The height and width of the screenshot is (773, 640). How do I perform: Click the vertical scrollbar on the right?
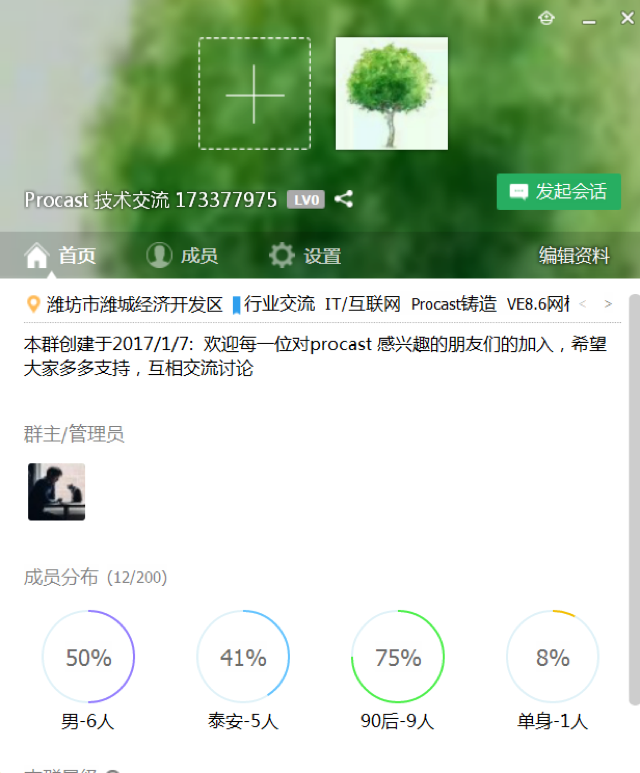(635, 500)
